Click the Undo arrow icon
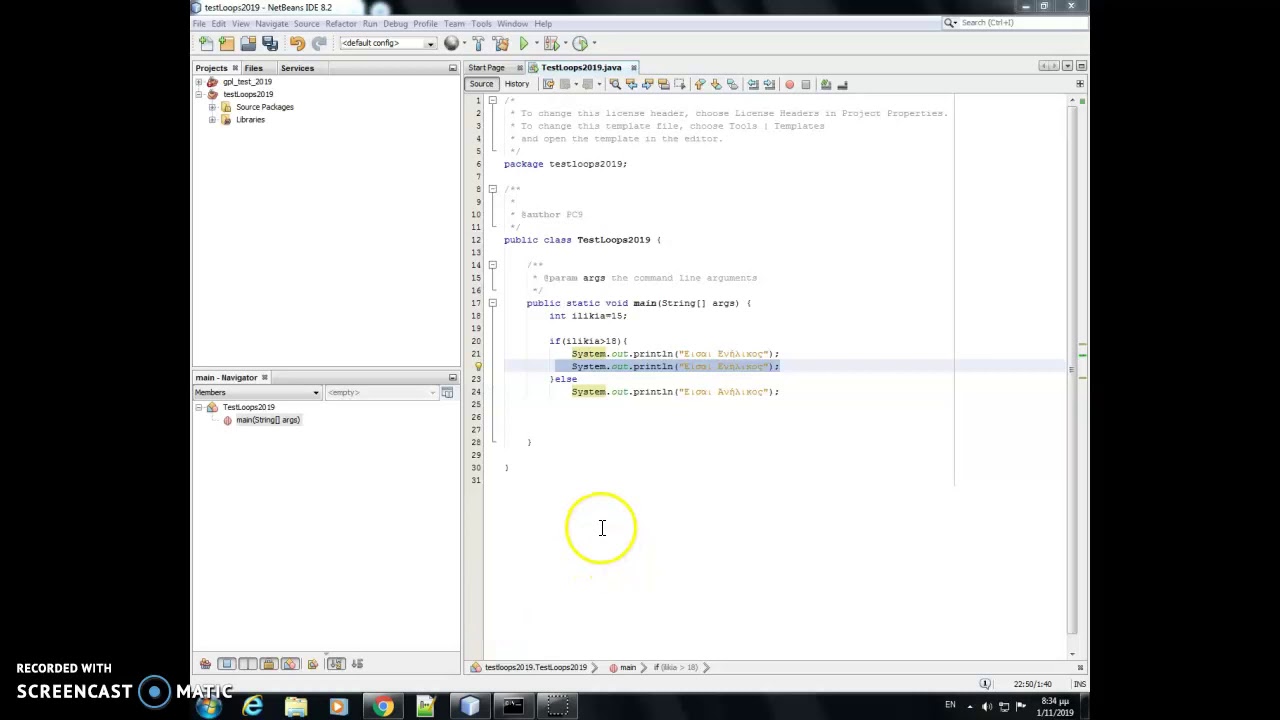1280x720 pixels. (297, 43)
